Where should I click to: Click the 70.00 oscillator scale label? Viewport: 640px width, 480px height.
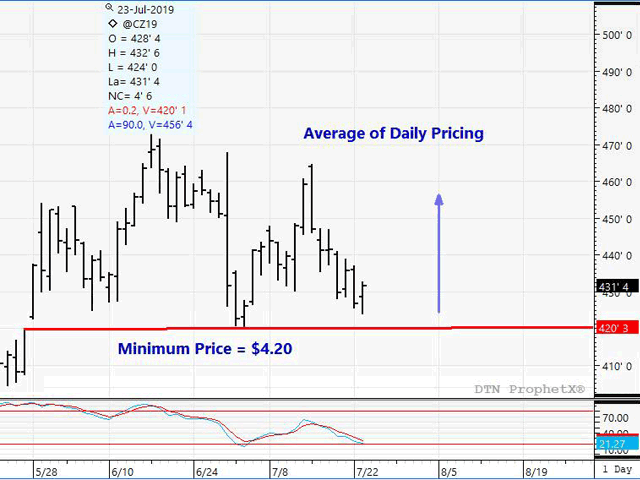coord(616,418)
